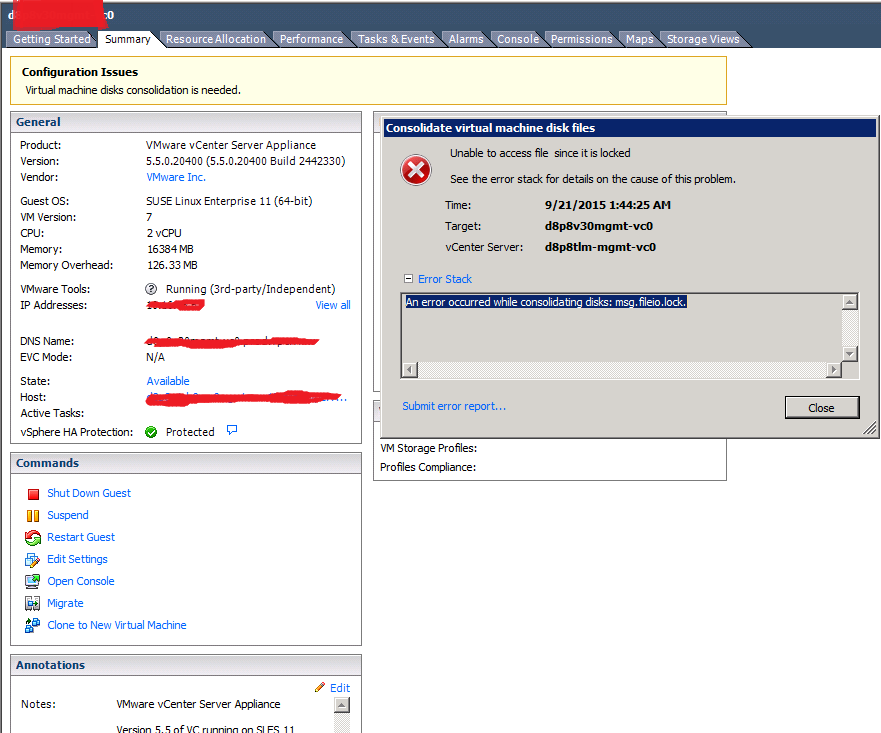Click the Suspend pause icon
Image resolution: width=881 pixels, height=733 pixels.
(x=31, y=515)
